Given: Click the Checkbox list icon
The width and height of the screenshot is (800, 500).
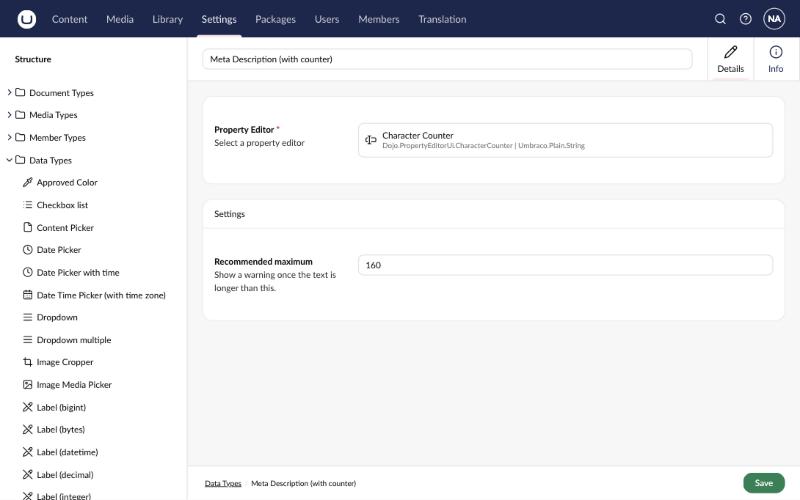Looking at the screenshot, I should tap(28, 205).
